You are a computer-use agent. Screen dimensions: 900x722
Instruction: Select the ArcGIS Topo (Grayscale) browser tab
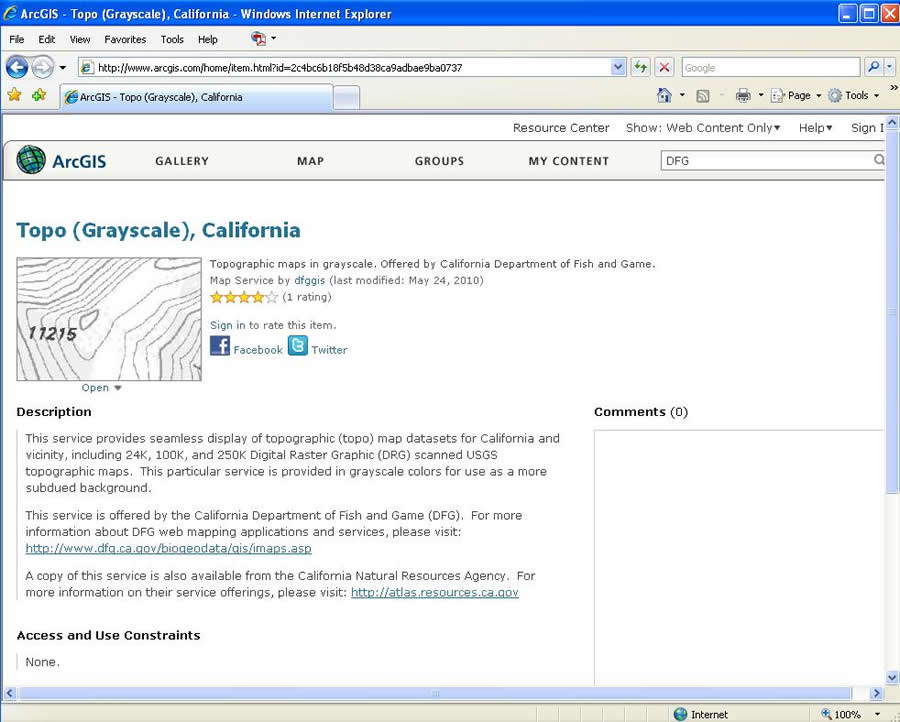click(x=196, y=97)
